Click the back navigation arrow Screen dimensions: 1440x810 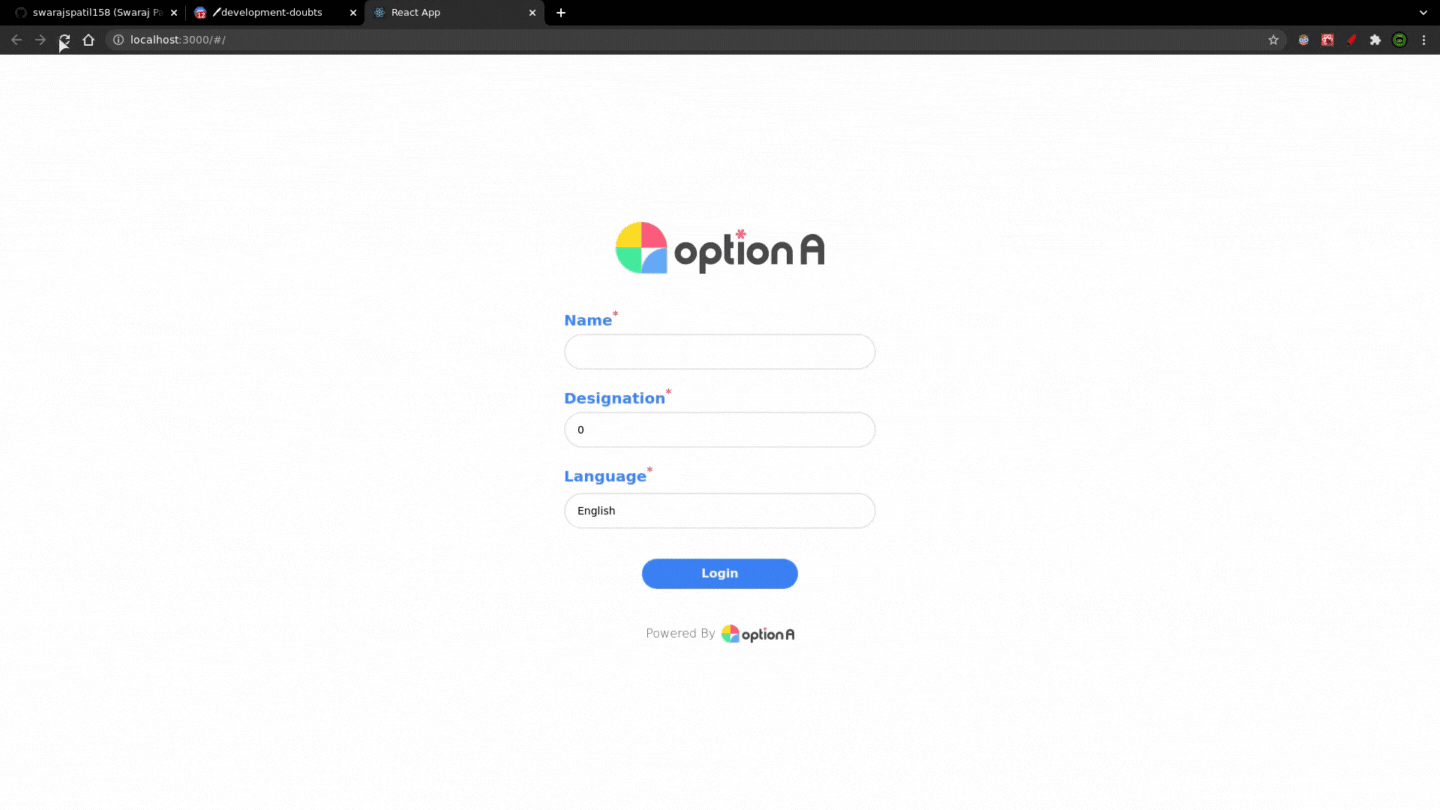pyautogui.click(x=16, y=40)
